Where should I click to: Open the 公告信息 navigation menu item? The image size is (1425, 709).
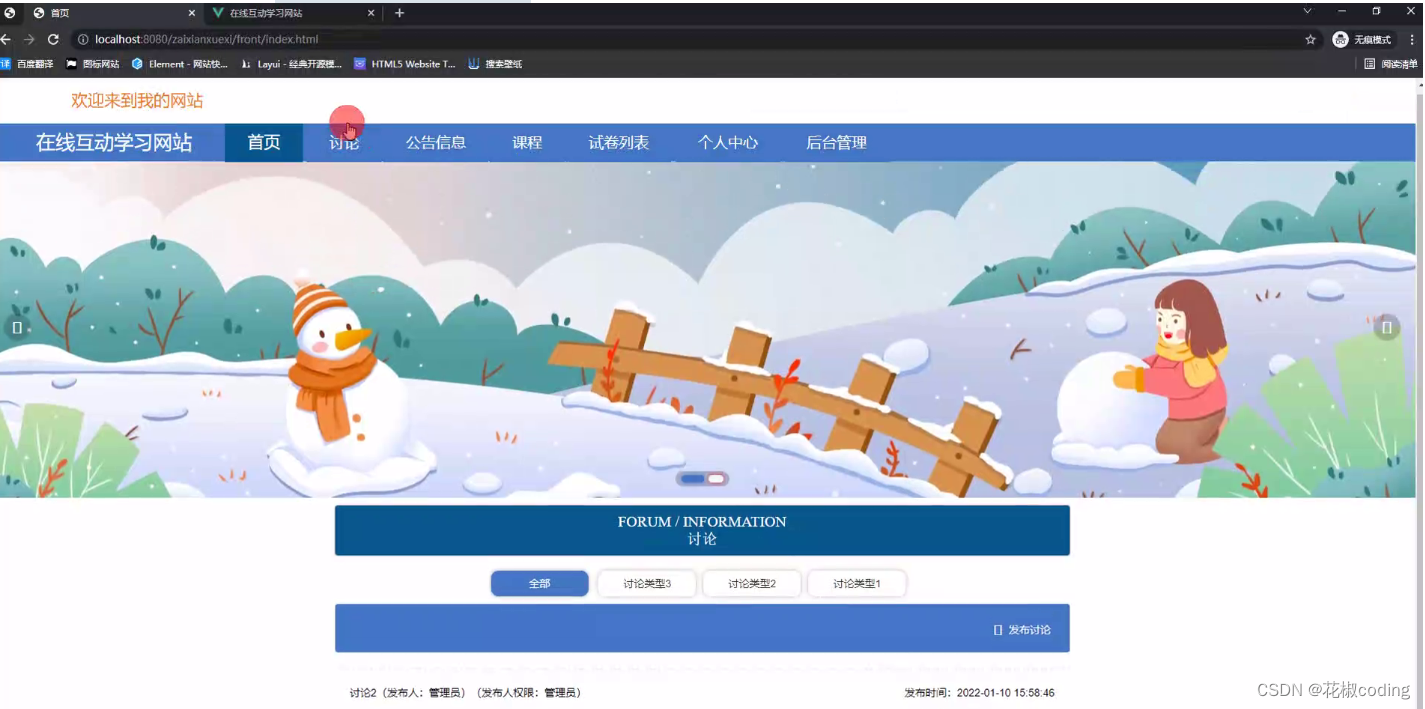[x=435, y=142]
